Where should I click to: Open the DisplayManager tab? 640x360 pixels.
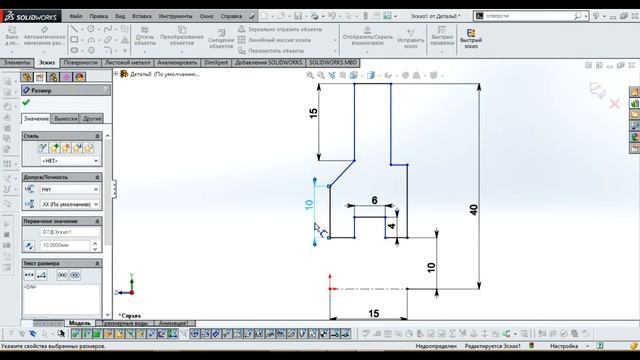[80, 77]
